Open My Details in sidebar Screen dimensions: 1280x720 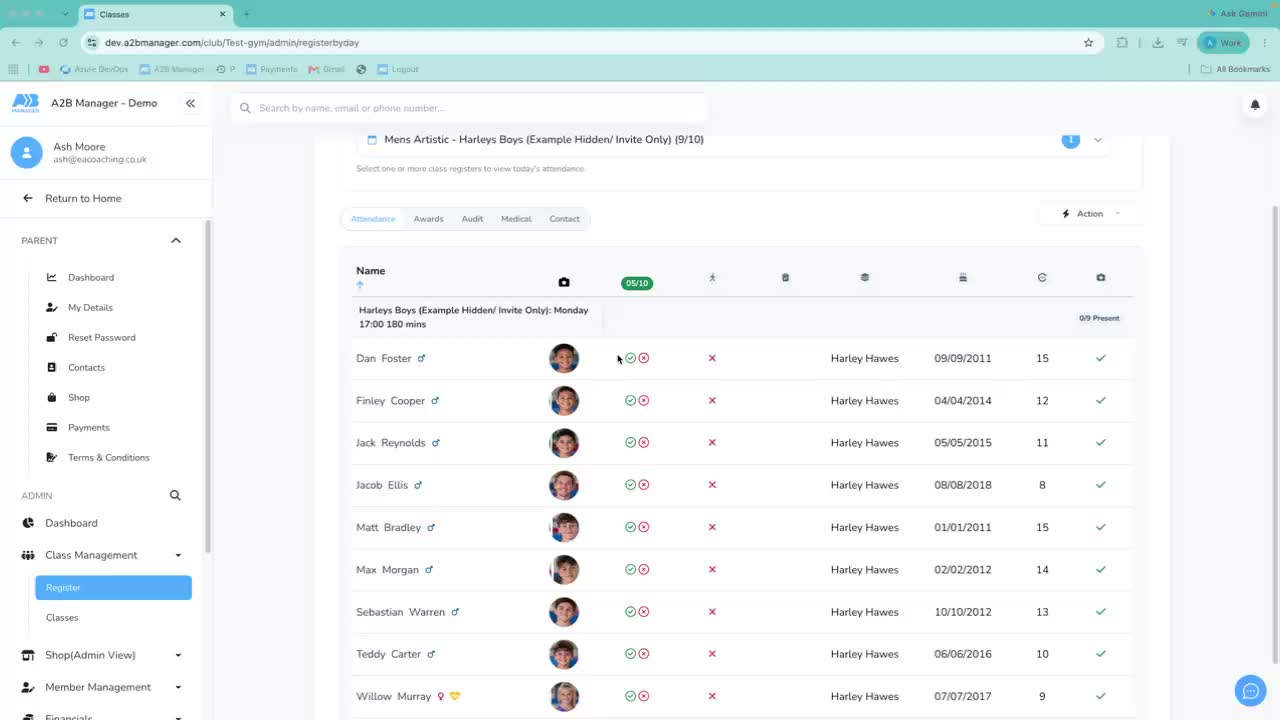click(x=90, y=307)
